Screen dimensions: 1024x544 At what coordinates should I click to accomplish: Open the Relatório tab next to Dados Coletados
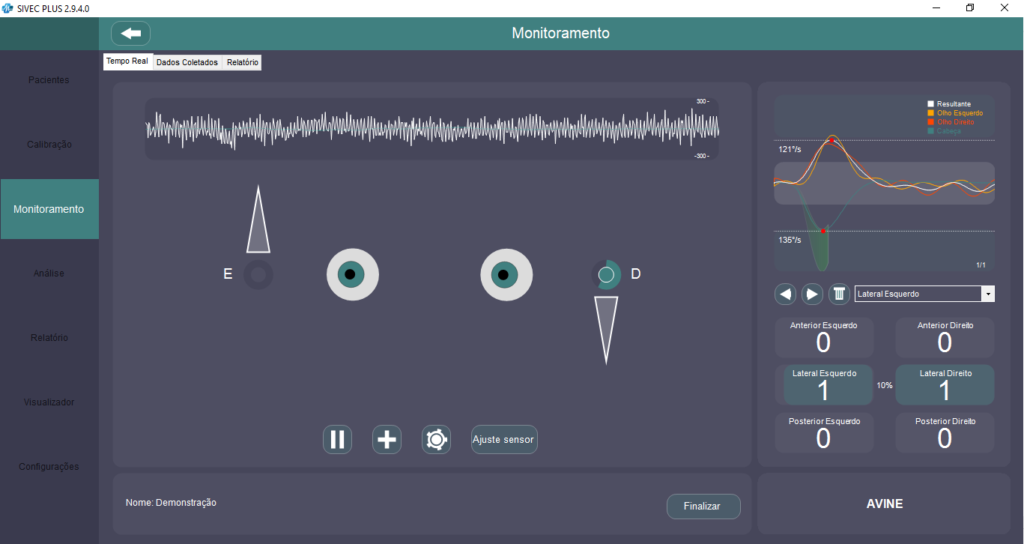[x=242, y=62]
